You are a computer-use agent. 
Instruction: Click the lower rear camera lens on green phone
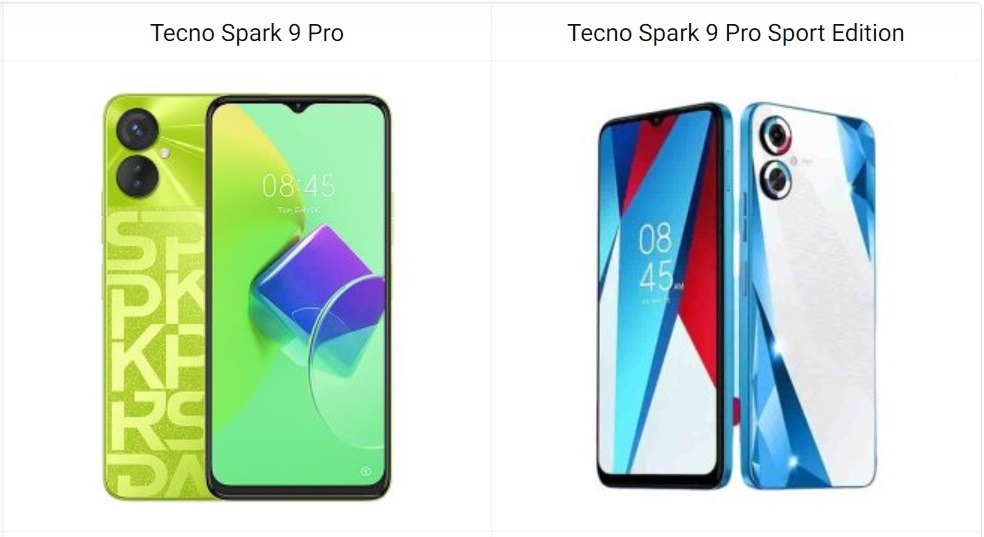click(x=137, y=176)
